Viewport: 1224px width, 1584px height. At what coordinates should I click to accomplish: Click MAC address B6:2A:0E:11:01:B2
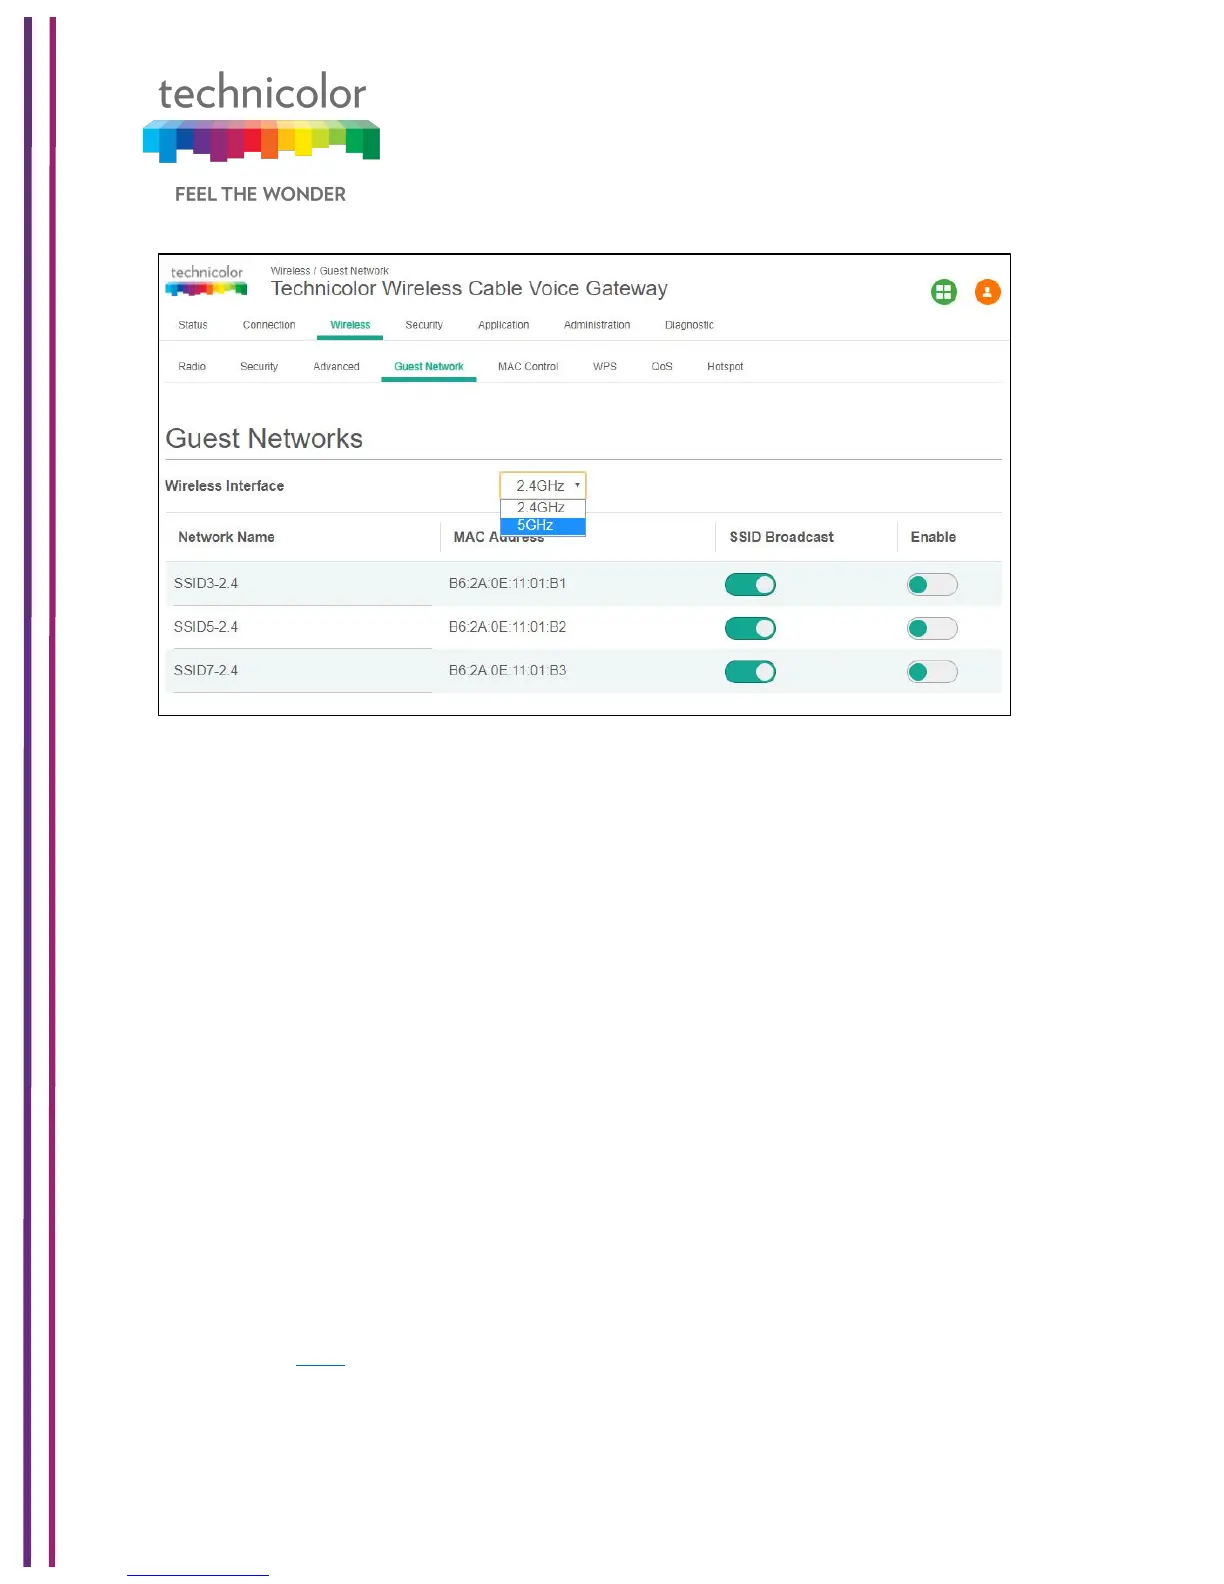(507, 627)
